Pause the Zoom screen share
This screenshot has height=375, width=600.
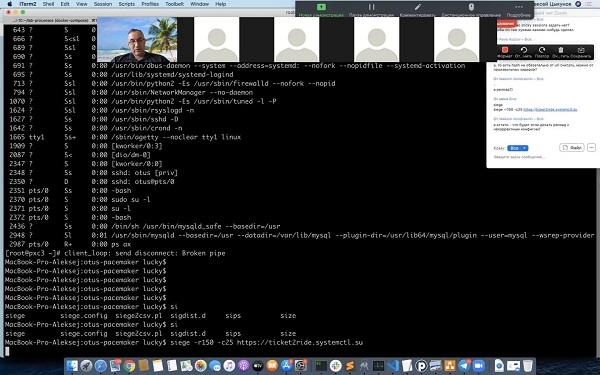(371, 7)
